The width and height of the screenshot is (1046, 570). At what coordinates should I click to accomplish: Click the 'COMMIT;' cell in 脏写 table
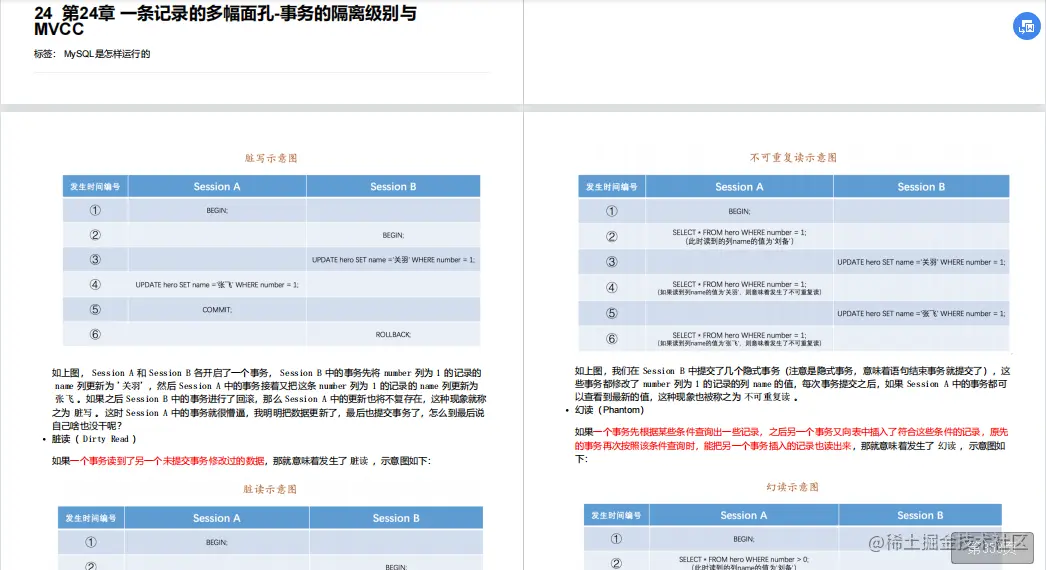(x=217, y=310)
